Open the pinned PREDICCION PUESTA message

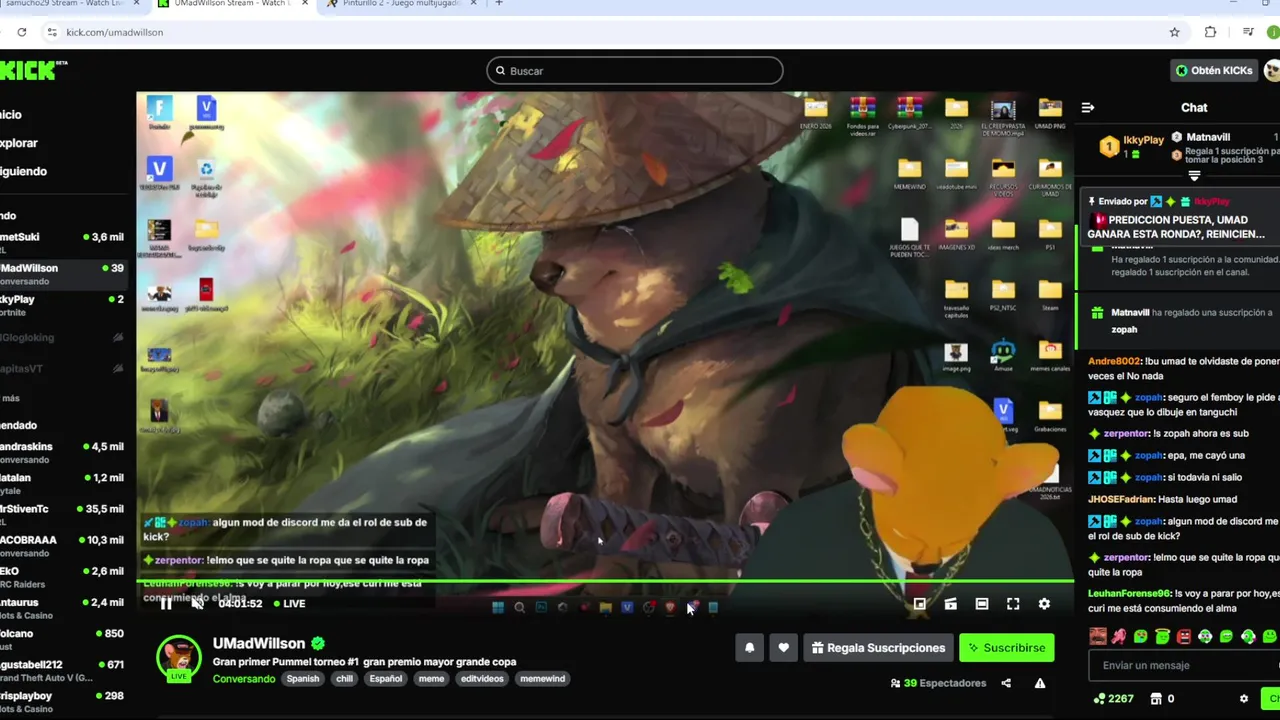pos(1180,219)
